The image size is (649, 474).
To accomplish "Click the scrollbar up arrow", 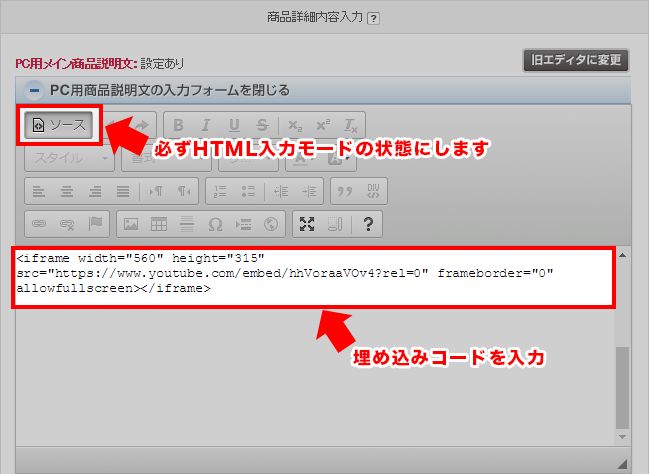I will coord(622,255).
